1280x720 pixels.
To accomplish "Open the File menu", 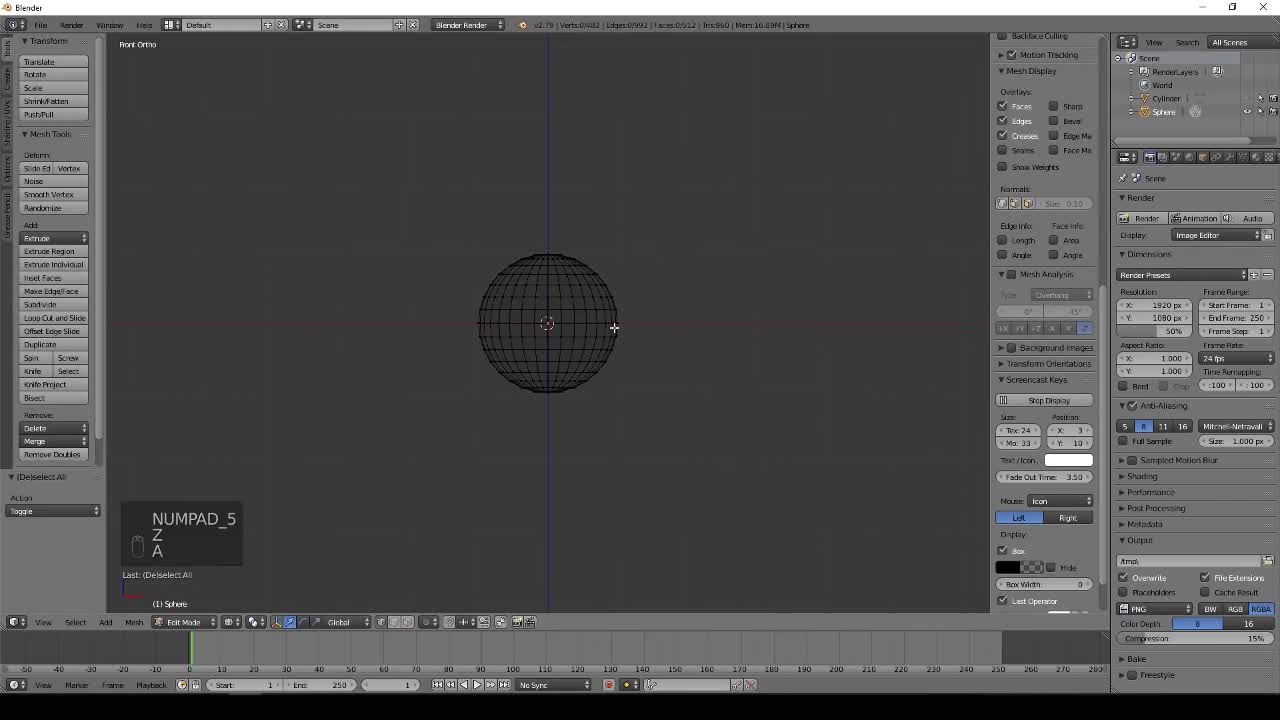I will click(41, 25).
